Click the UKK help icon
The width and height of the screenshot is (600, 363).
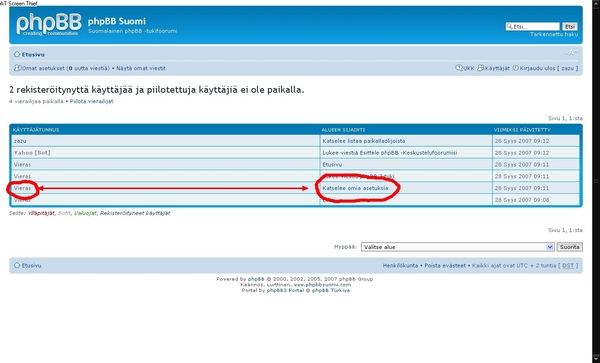pyautogui.click(x=458, y=68)
